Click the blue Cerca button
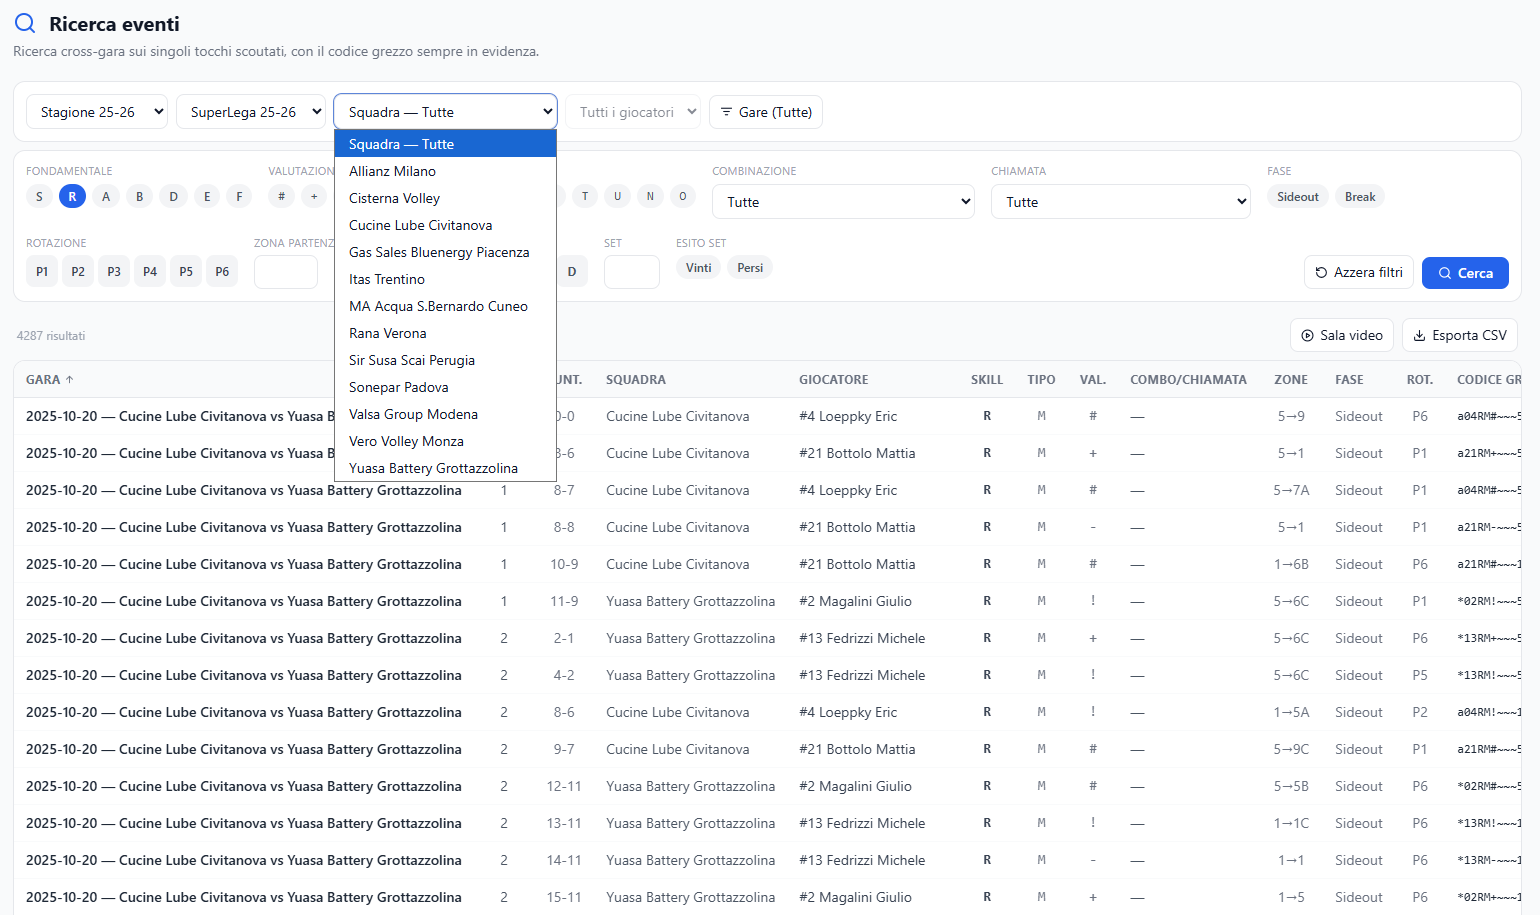 tap(1465, 272)
